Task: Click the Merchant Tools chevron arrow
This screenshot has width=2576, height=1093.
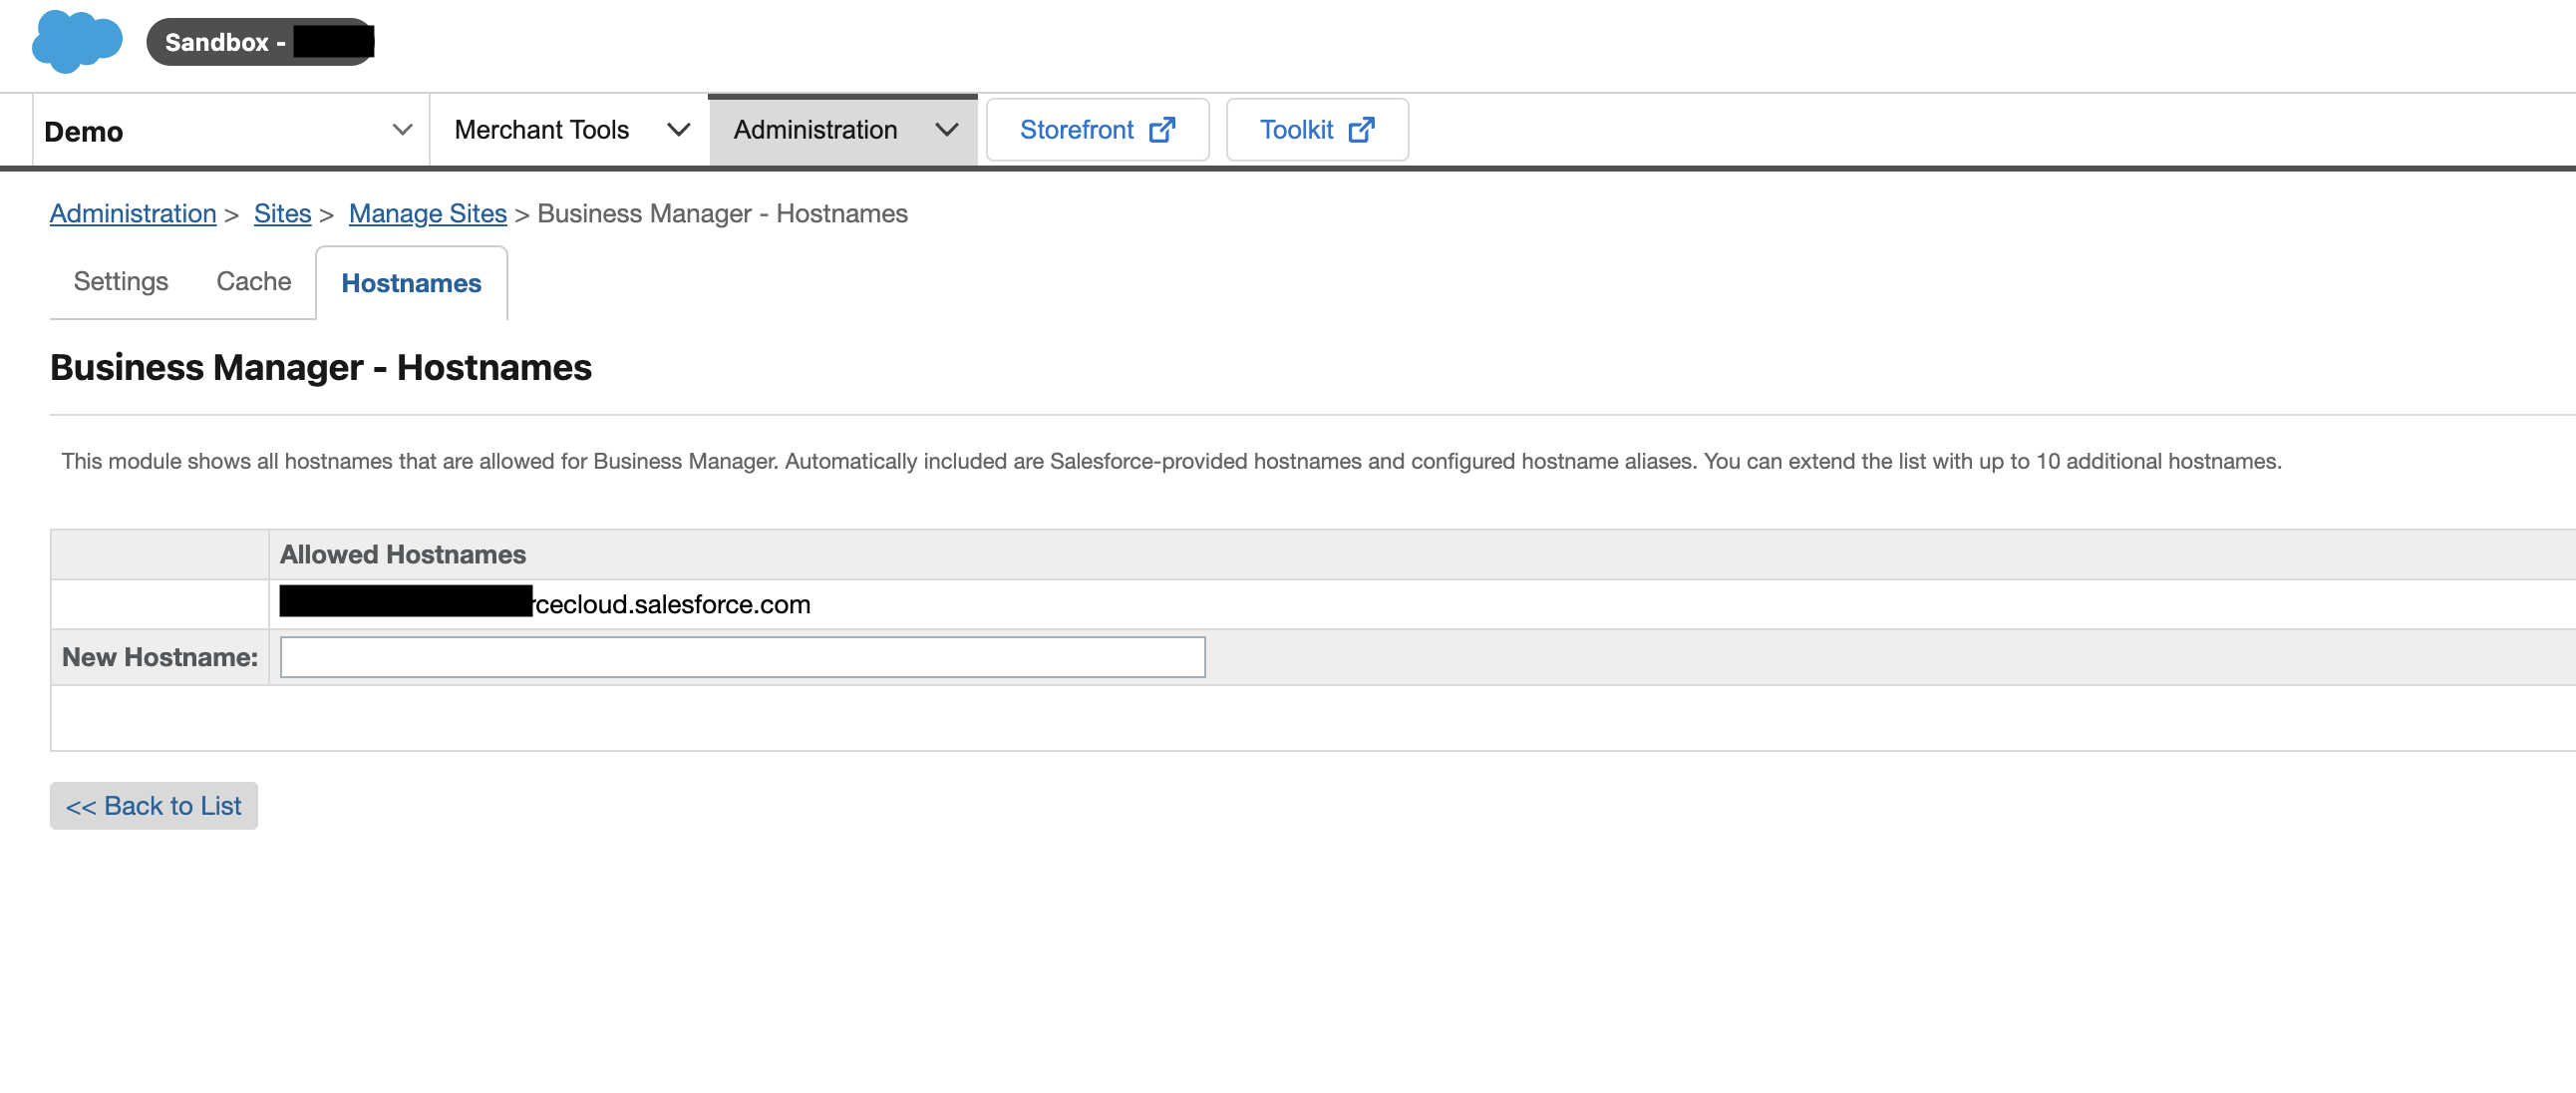Action: coord(678,130)
